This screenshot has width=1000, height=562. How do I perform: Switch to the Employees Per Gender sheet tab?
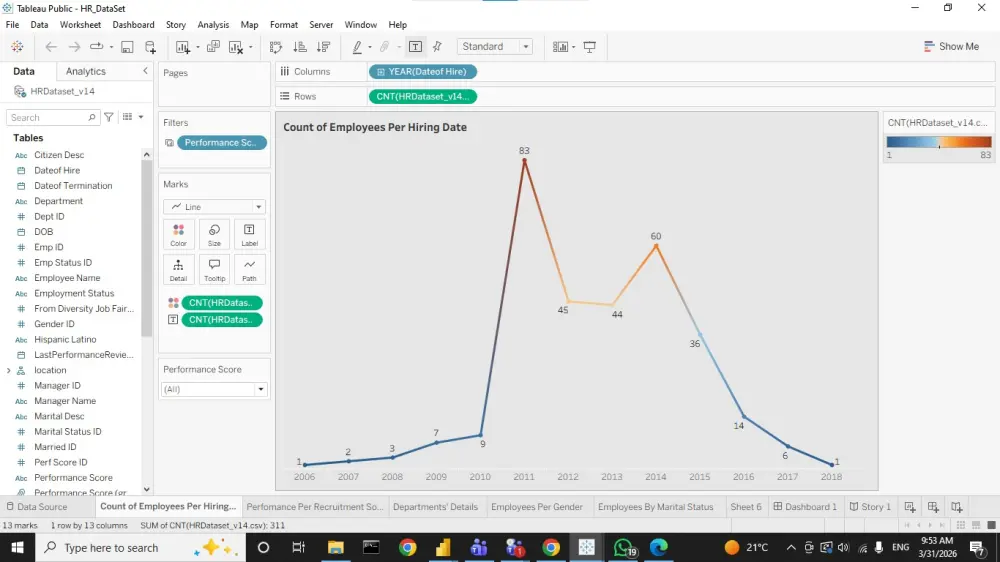pos(537,507)
